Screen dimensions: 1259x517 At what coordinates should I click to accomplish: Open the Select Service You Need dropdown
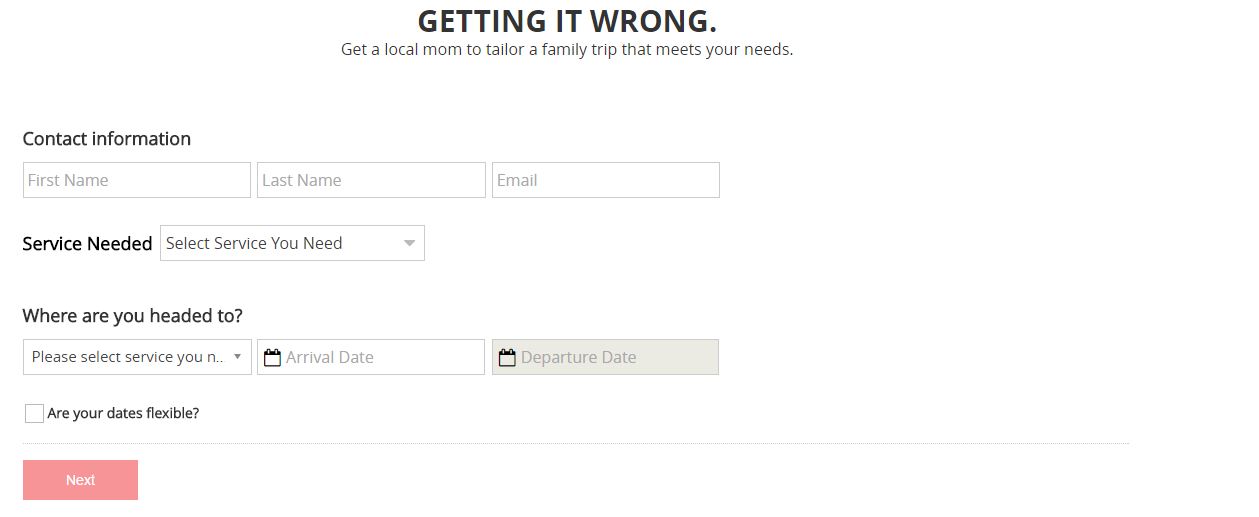pos(280,244)
